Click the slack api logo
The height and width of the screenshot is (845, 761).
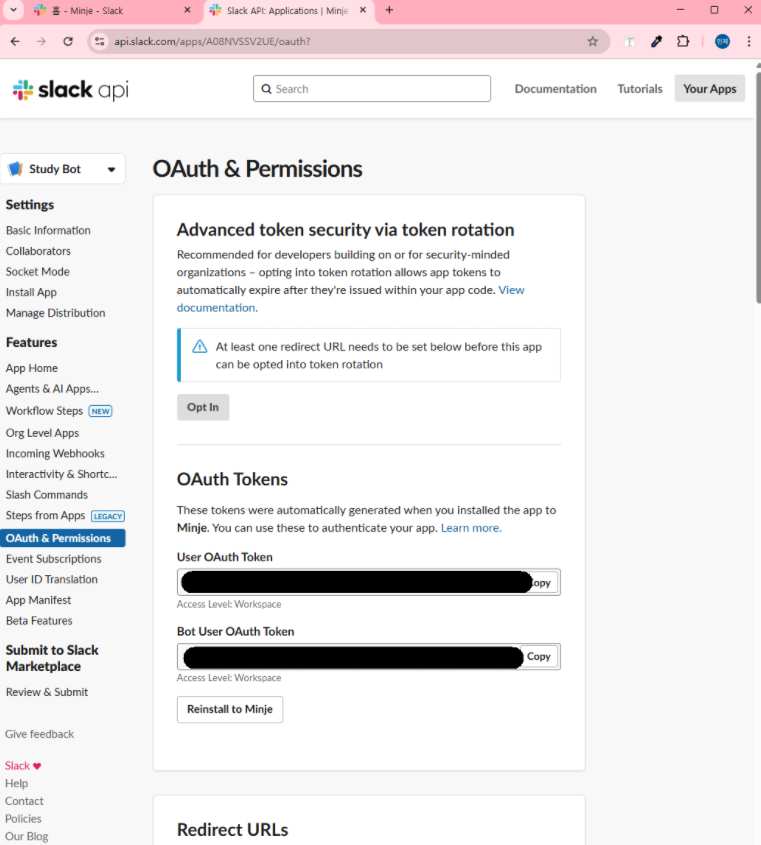click(x=71, y=89)
